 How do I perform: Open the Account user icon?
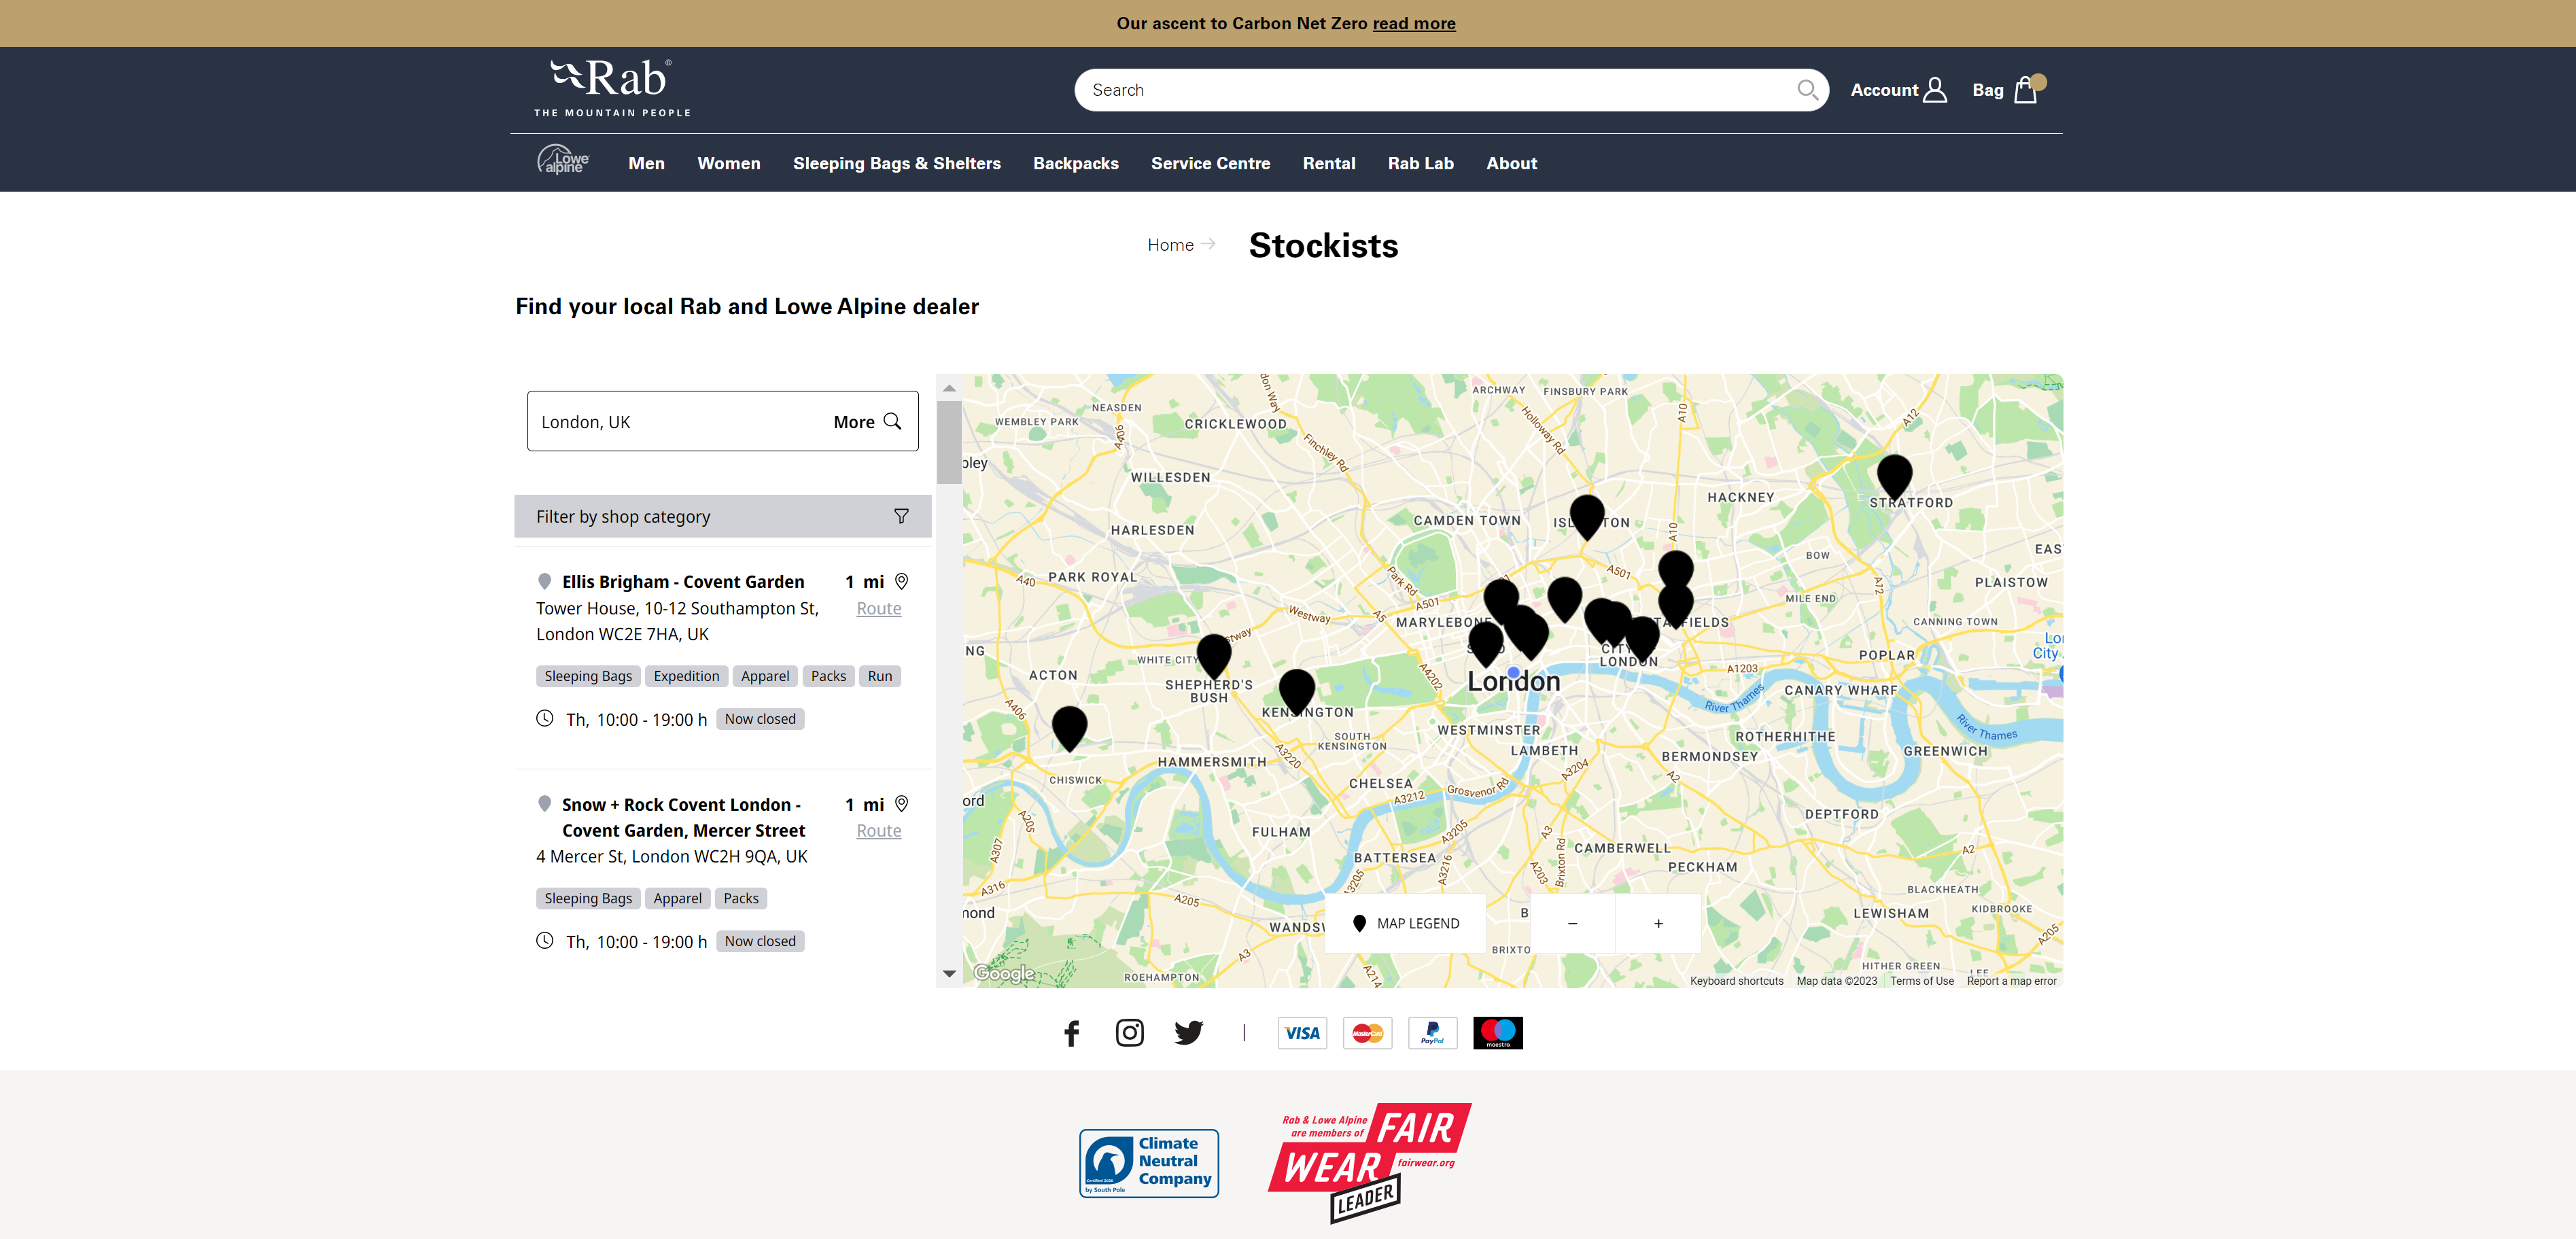point(1935,90)
